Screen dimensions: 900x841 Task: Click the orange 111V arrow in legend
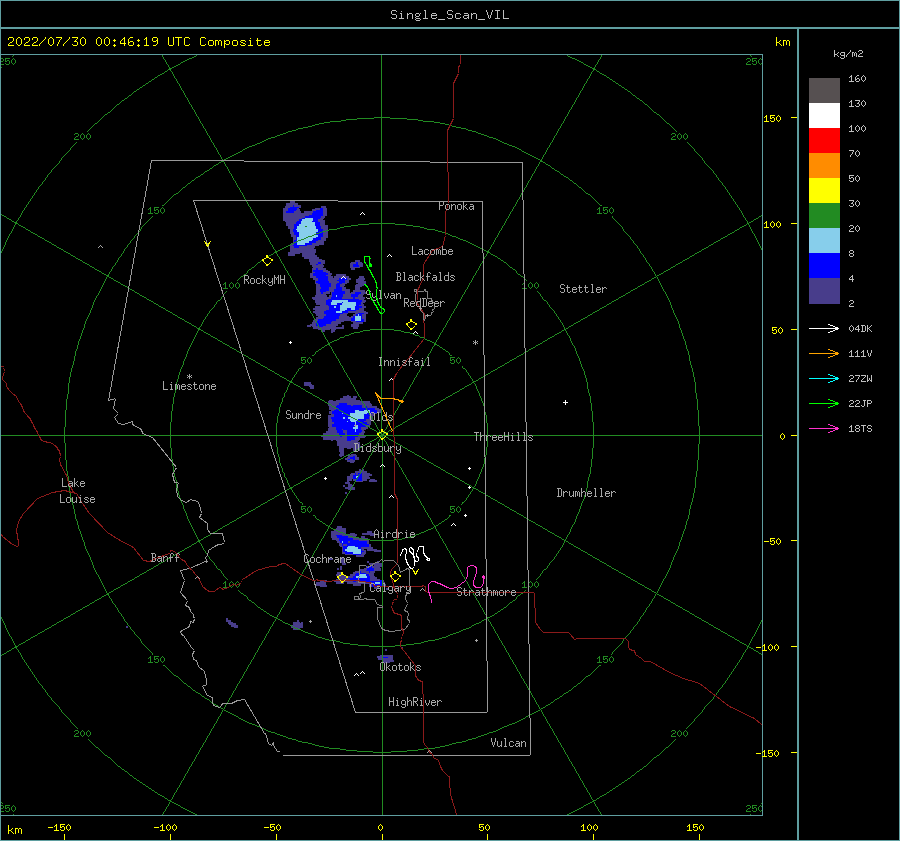click(x=824, y=354)
